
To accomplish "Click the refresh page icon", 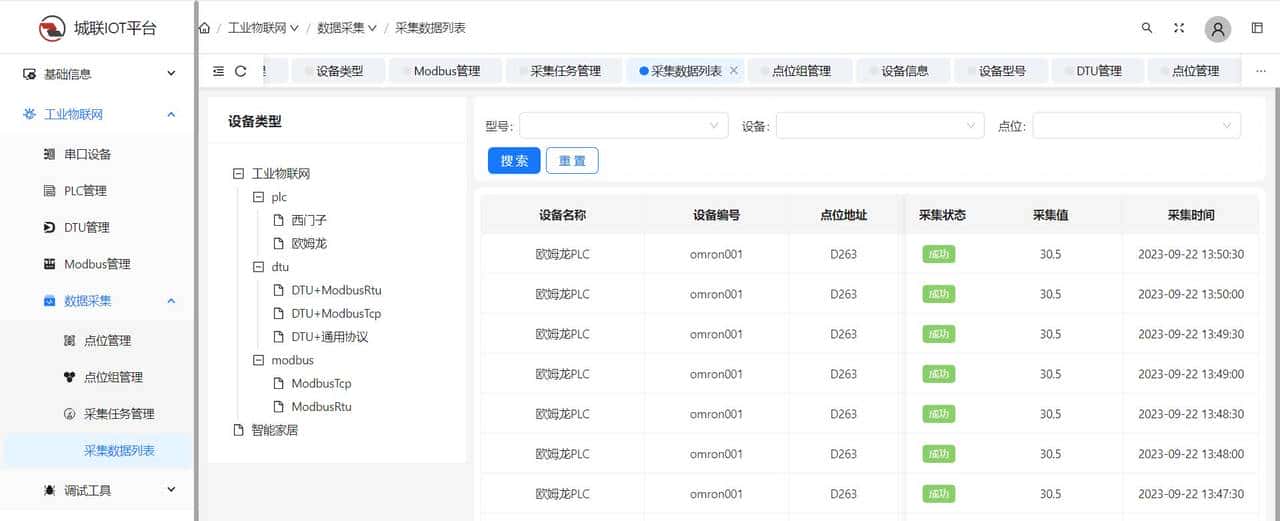I will [241, 71].
